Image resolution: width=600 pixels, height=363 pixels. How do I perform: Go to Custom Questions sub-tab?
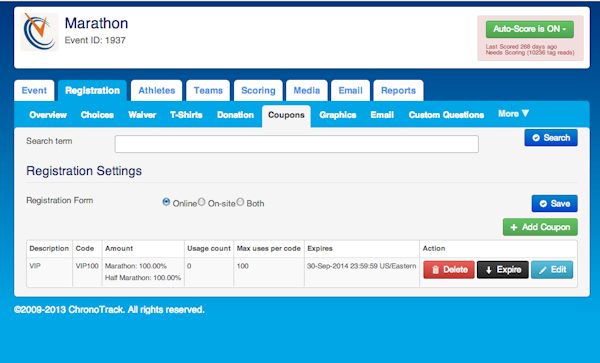click(446, 115)
